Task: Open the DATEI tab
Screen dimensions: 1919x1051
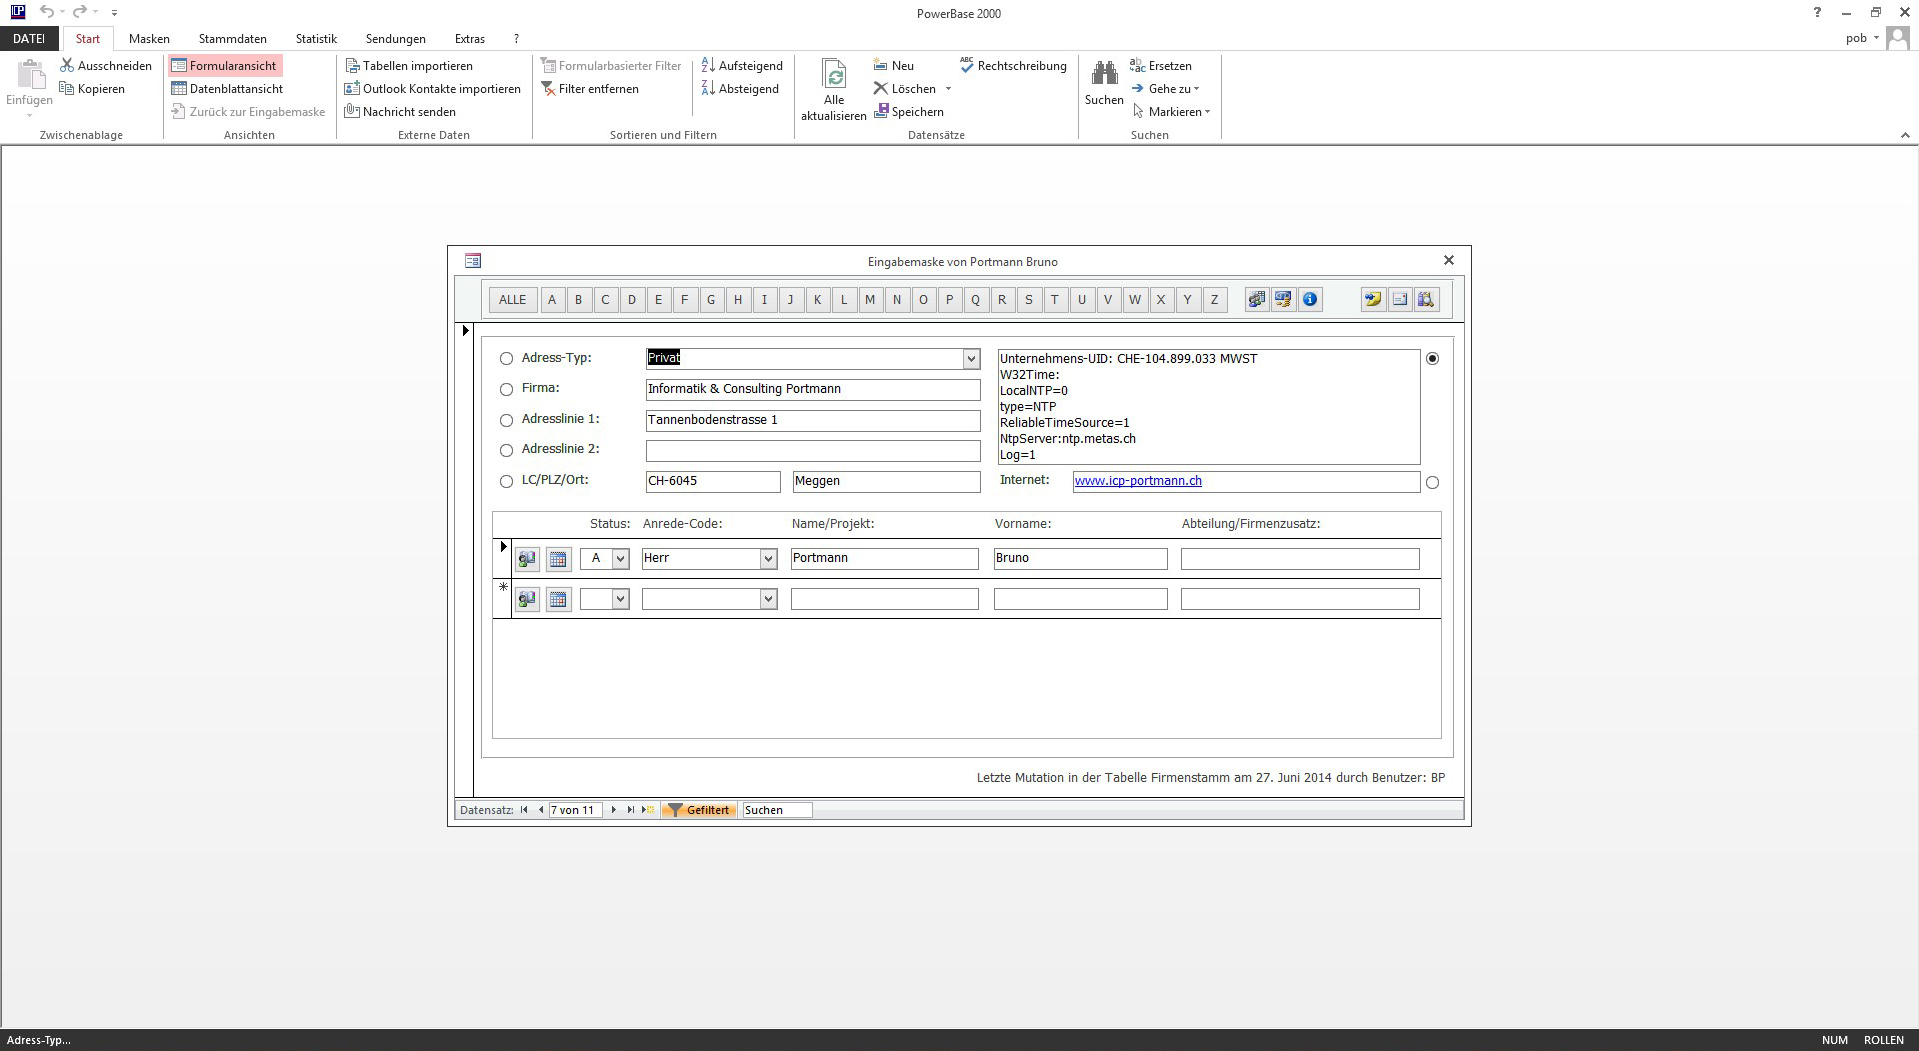Action: click(29, 39)
